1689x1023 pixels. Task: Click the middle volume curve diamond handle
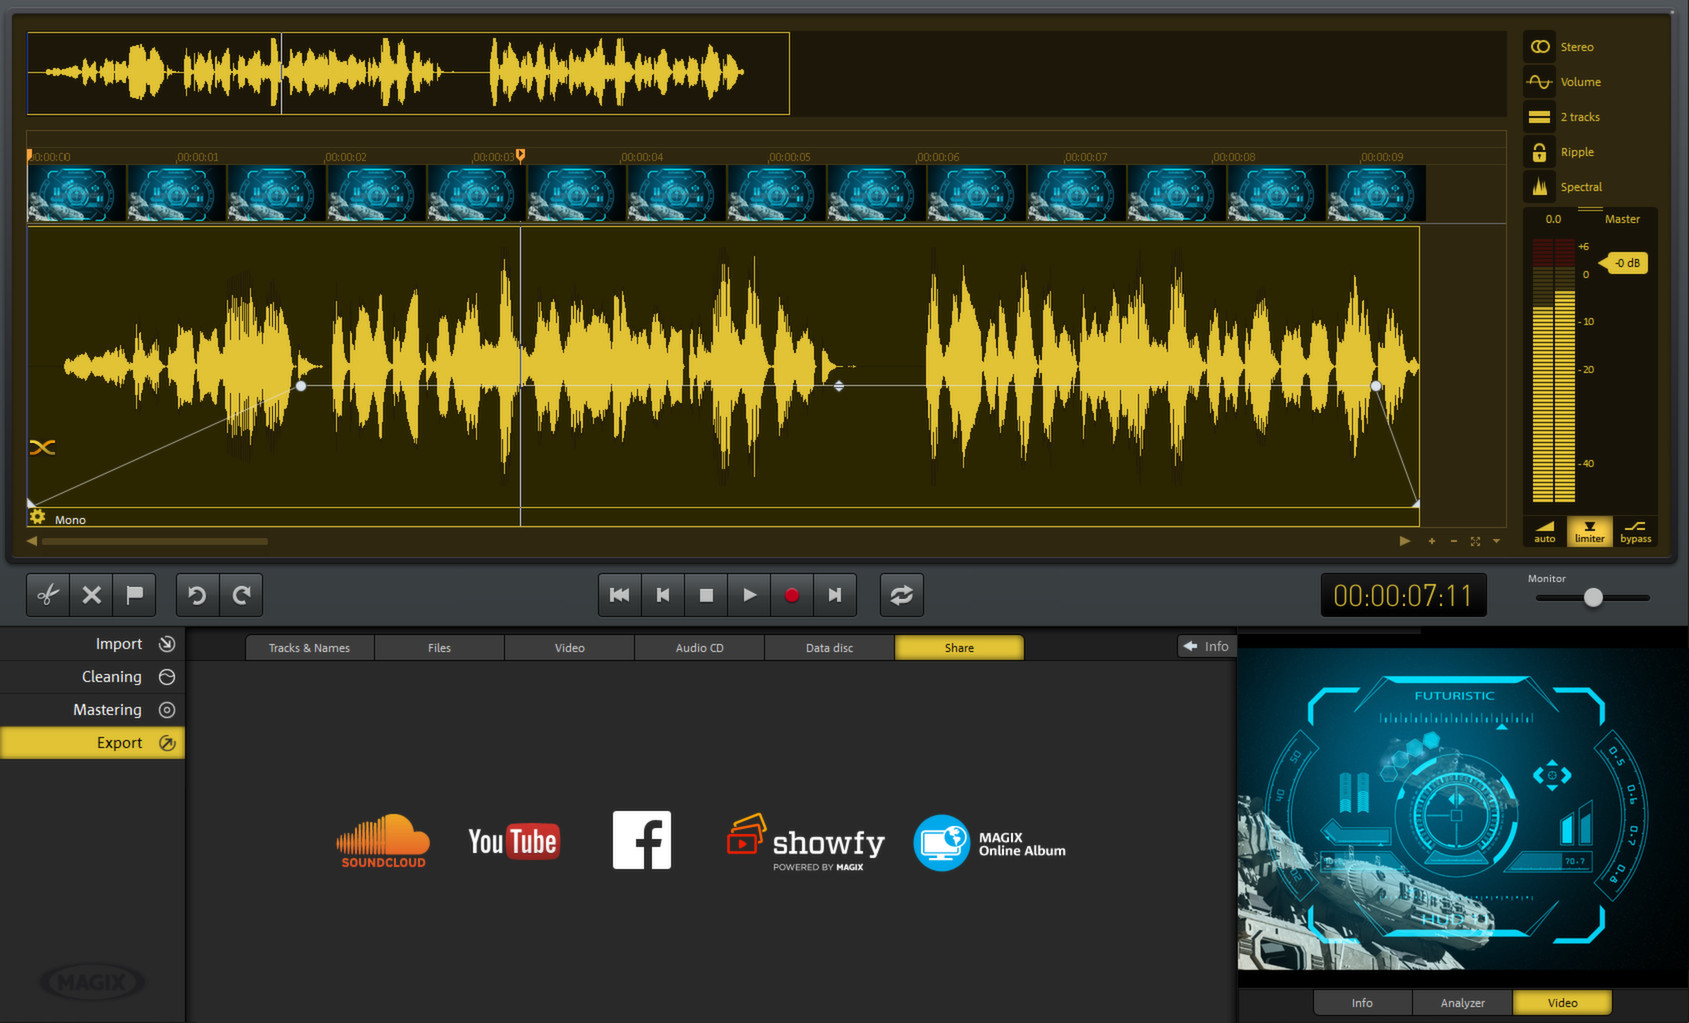pos(839,386)
